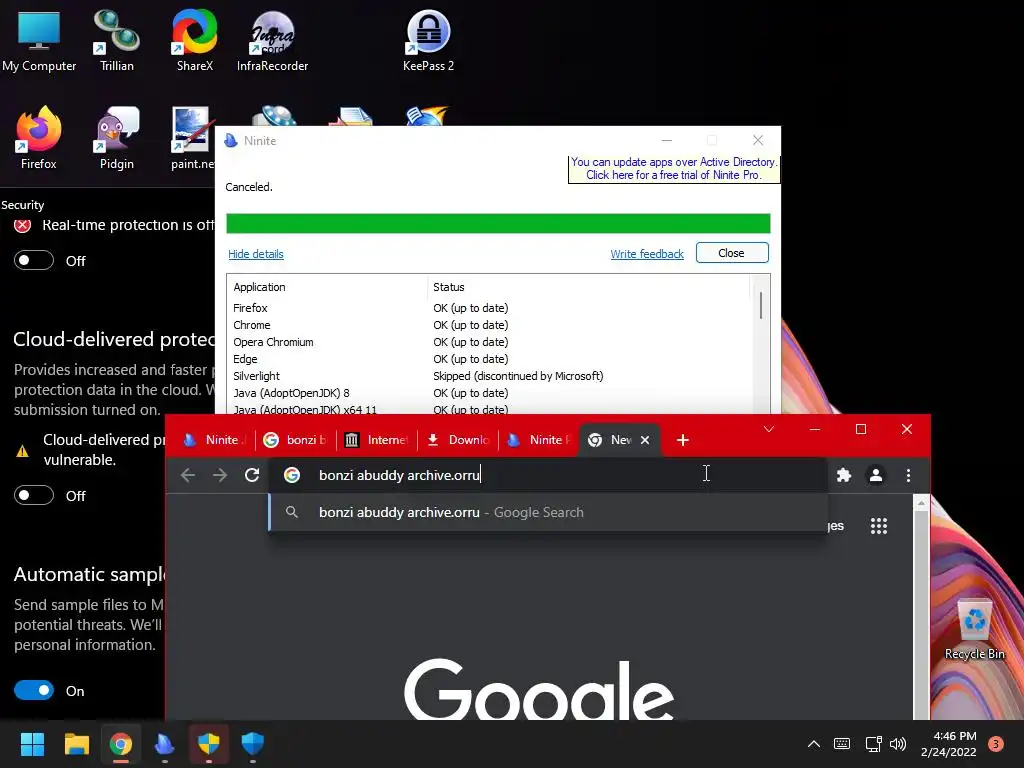The height and width of the screenshot is (768, 1024).
Task: Select the Firefox row in Ninite
Action: pos(490,308)
